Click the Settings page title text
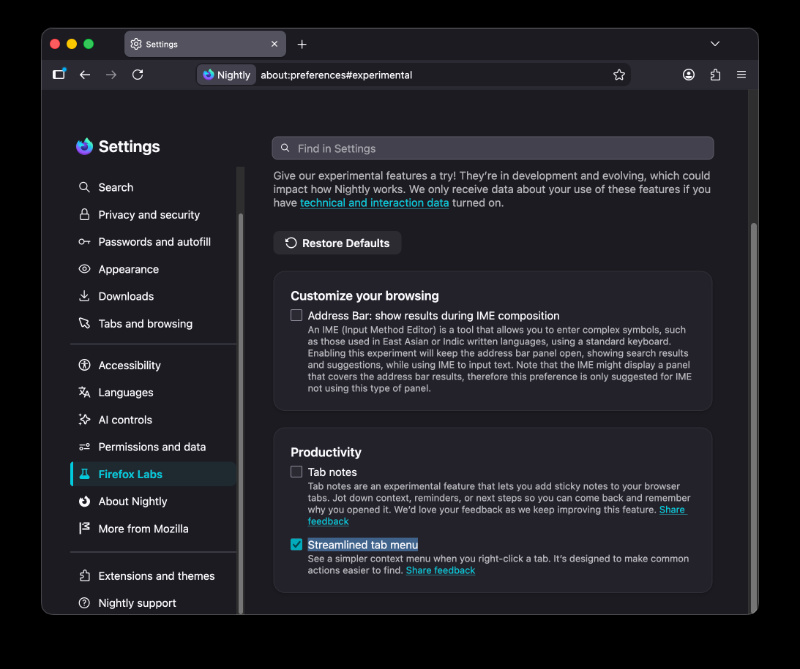The image size is (800, 669). 129,146
